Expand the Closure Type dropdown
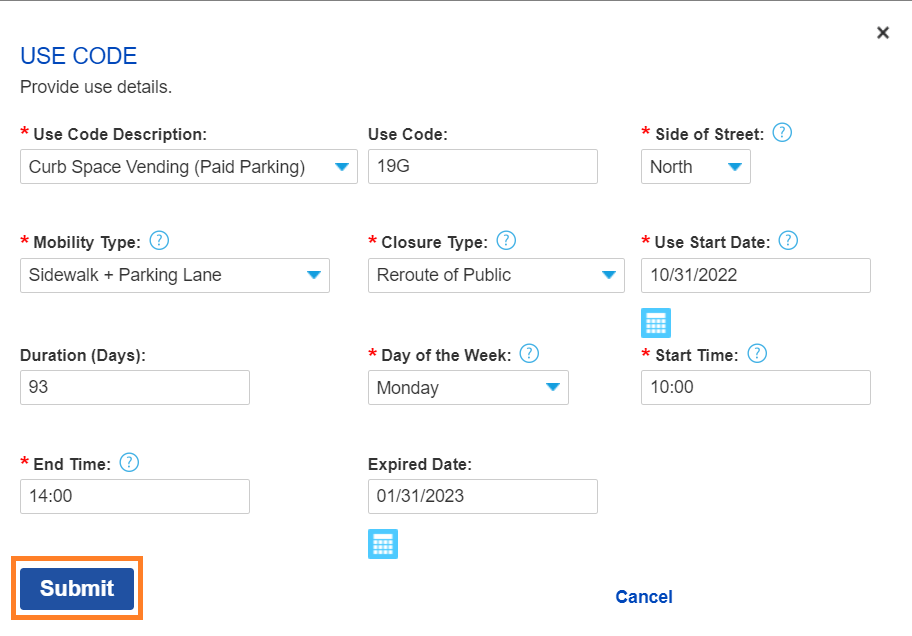 click(x=496, y=275)
